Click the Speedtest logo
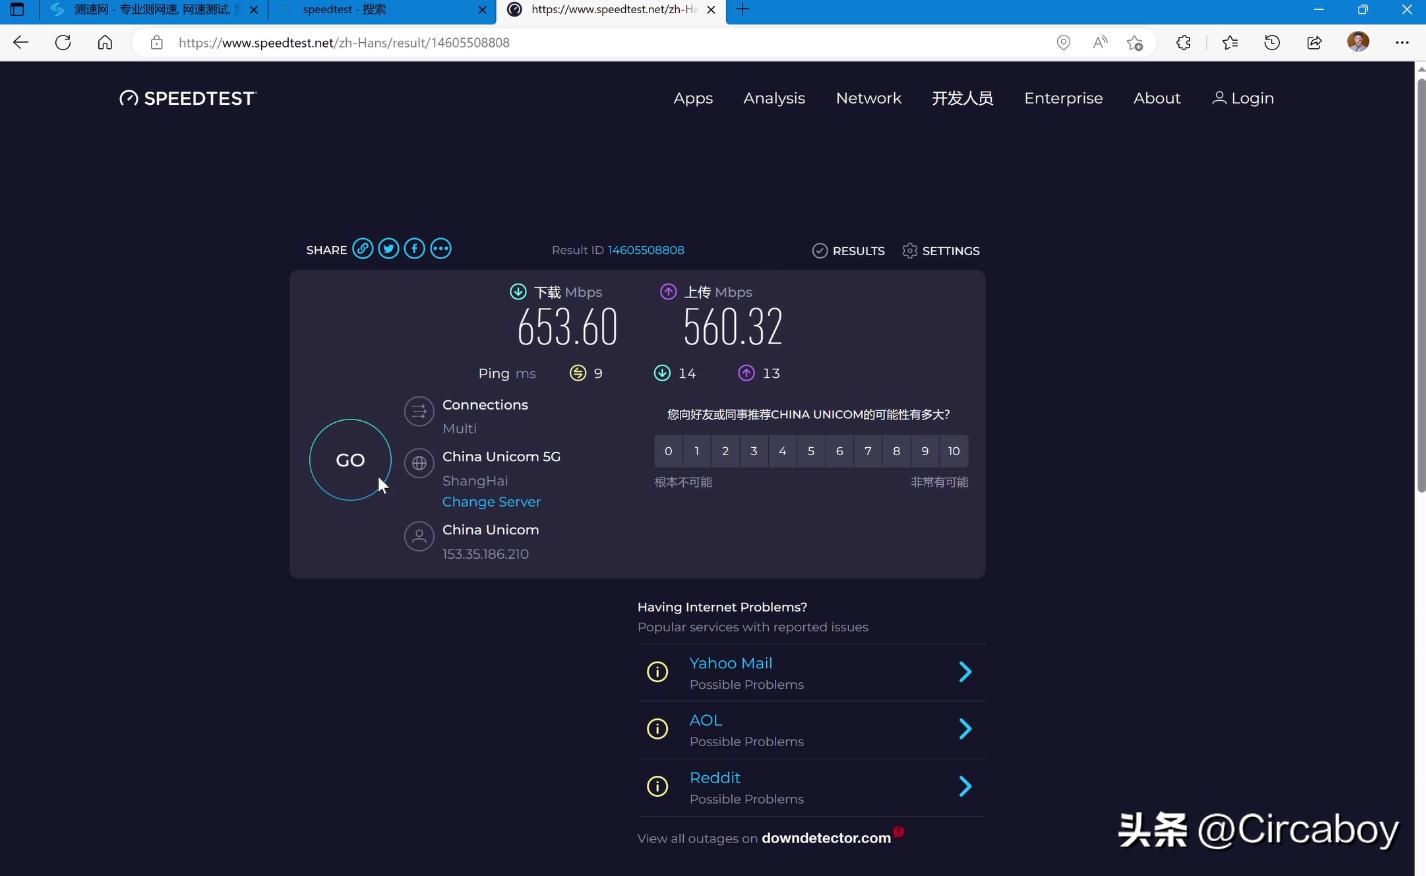This screenshot has height=876, width=1426. pyautogui.click(x=188, y=98)
